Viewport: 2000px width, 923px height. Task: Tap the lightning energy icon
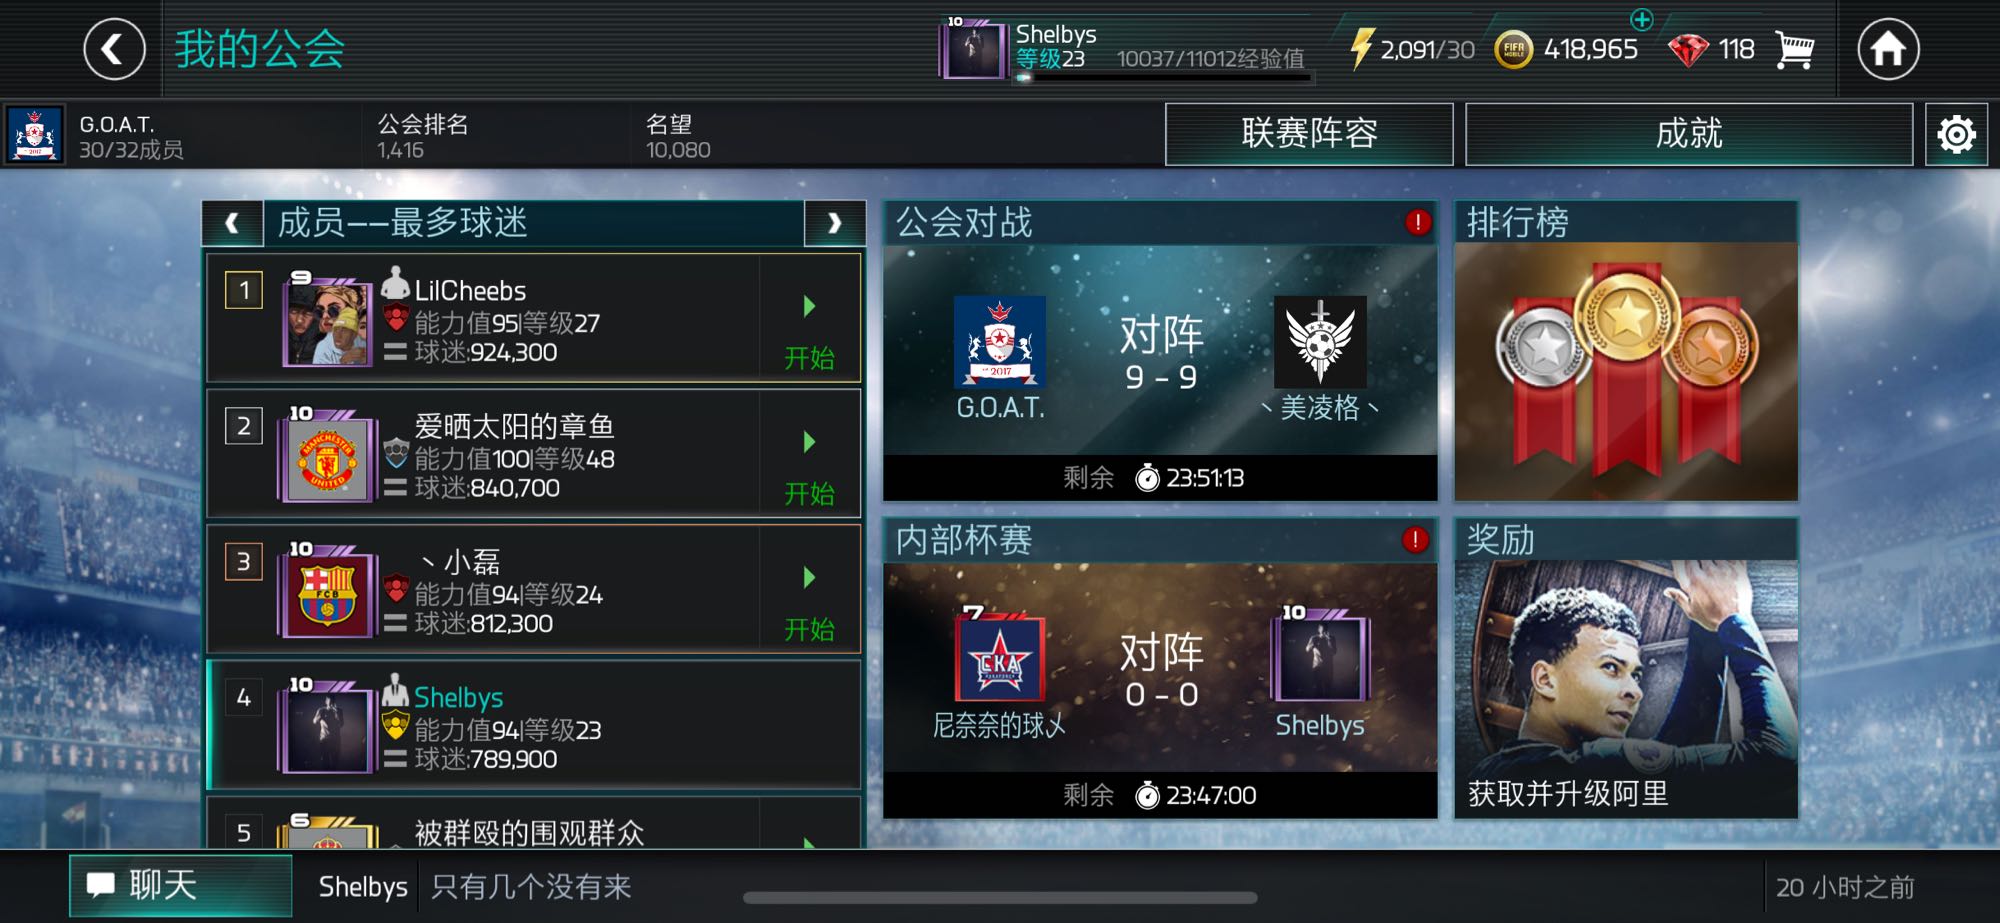point(1361,49)
